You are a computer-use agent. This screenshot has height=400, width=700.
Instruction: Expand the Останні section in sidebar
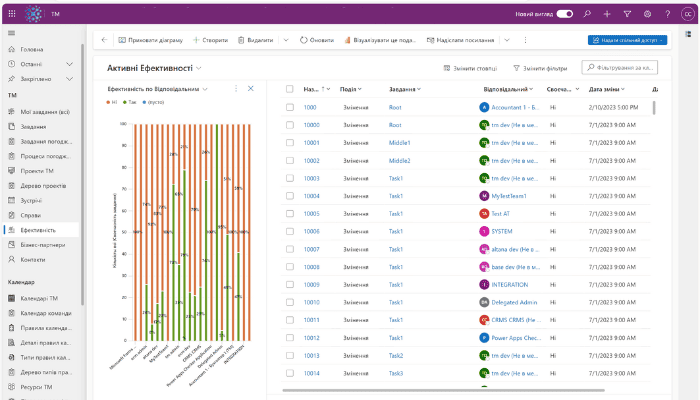click(69, 62)
